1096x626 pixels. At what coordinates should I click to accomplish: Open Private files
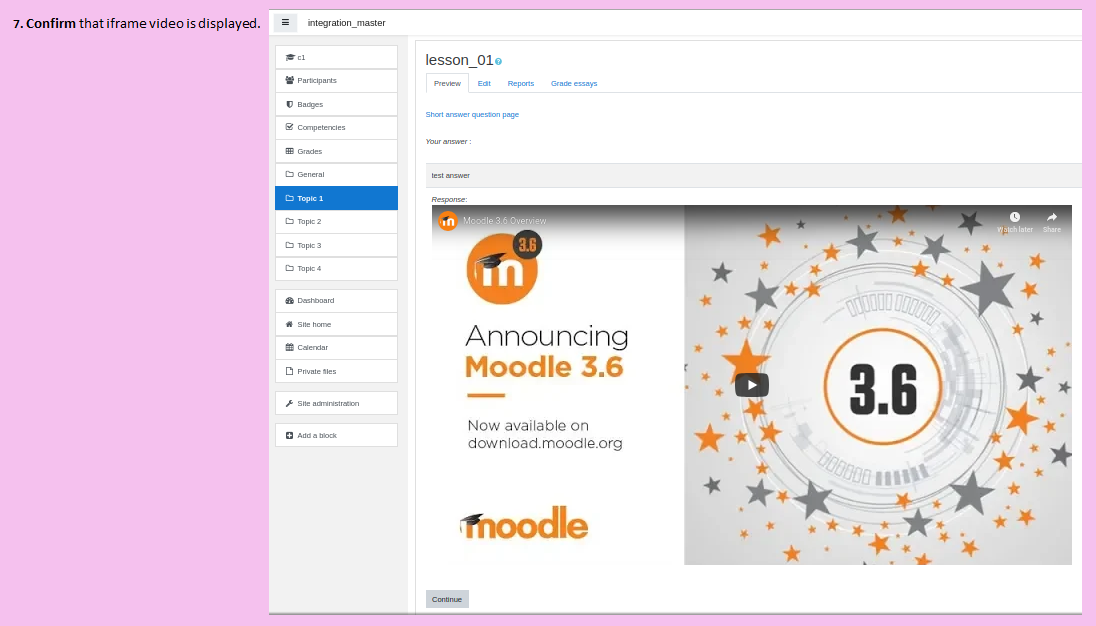pos(336,371)
